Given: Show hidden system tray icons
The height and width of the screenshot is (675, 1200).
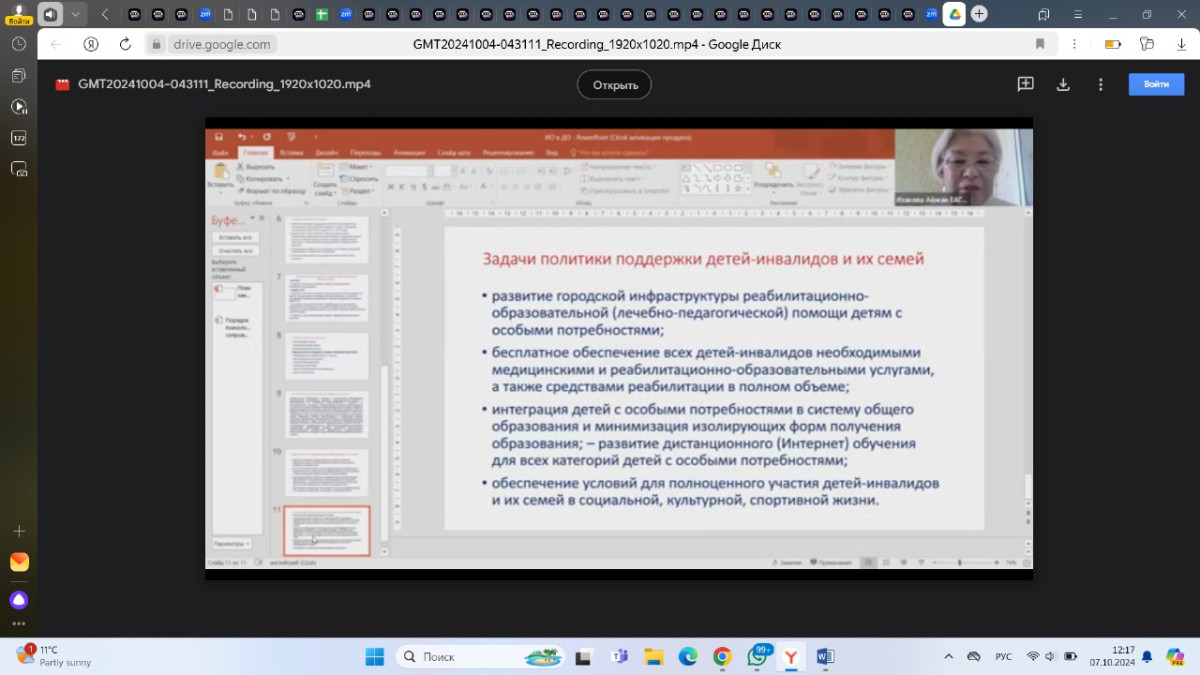Looking at the screenshot, I should 948,657.
